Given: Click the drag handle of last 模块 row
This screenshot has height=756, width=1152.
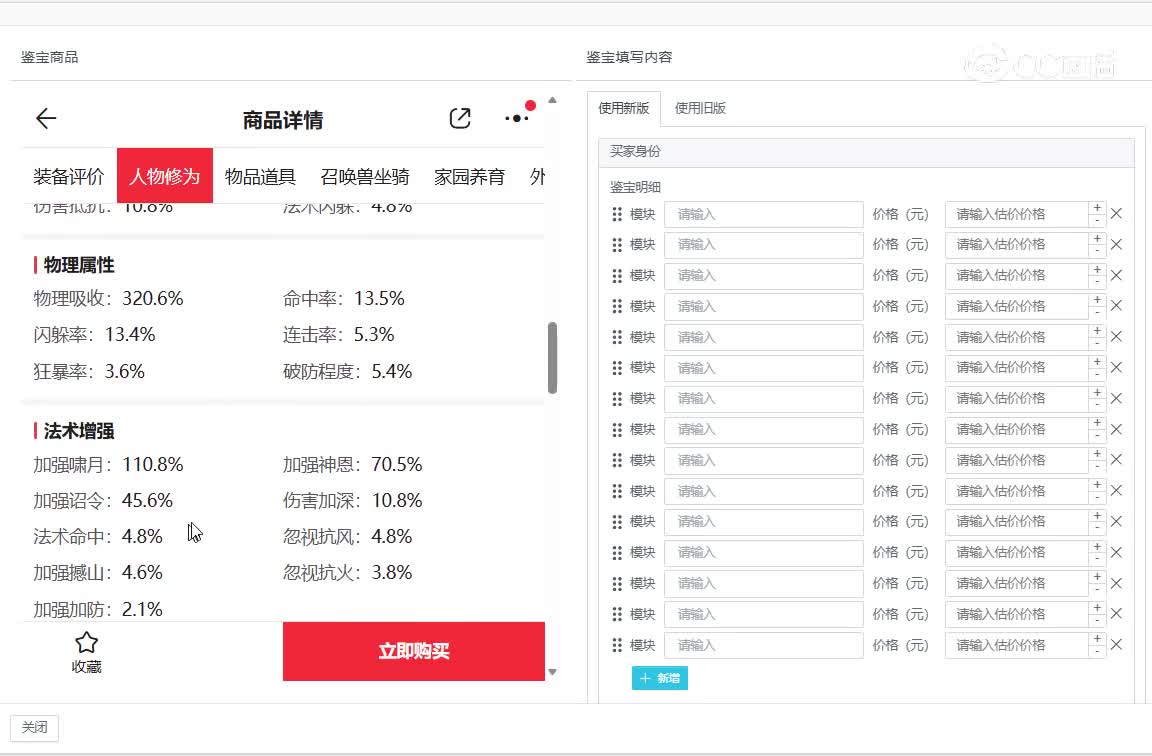Looking at the screenshot, I should point(617,645).
